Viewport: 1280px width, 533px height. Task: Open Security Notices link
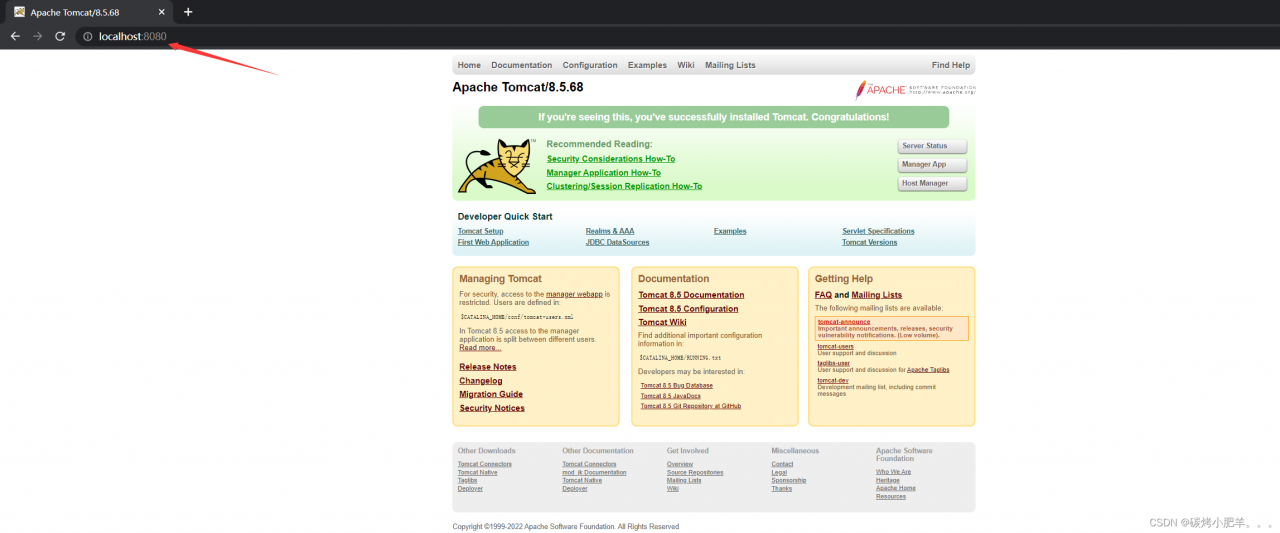click(x=492, y=408)
